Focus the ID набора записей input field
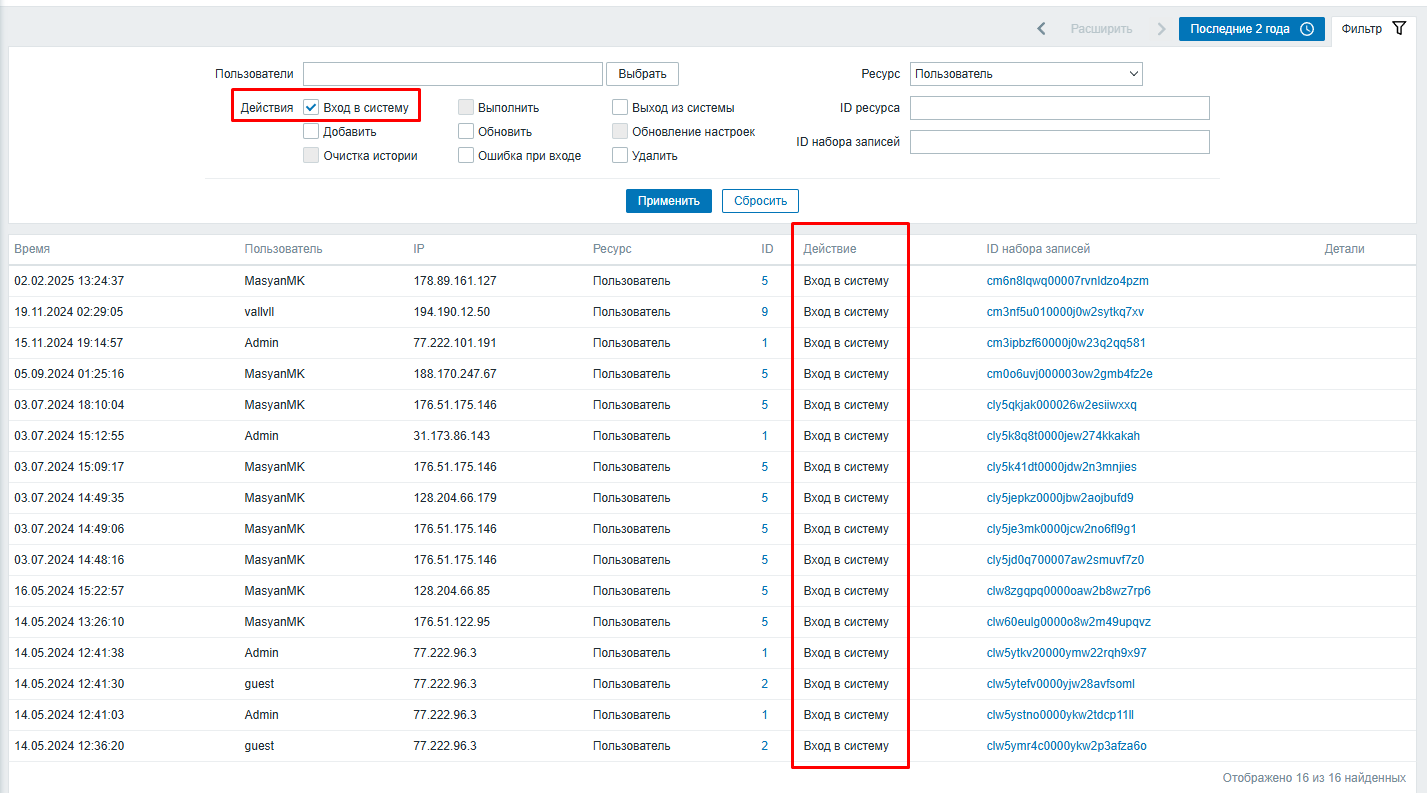Viewport: 1427px width, 793px height. pos(1060,142)
